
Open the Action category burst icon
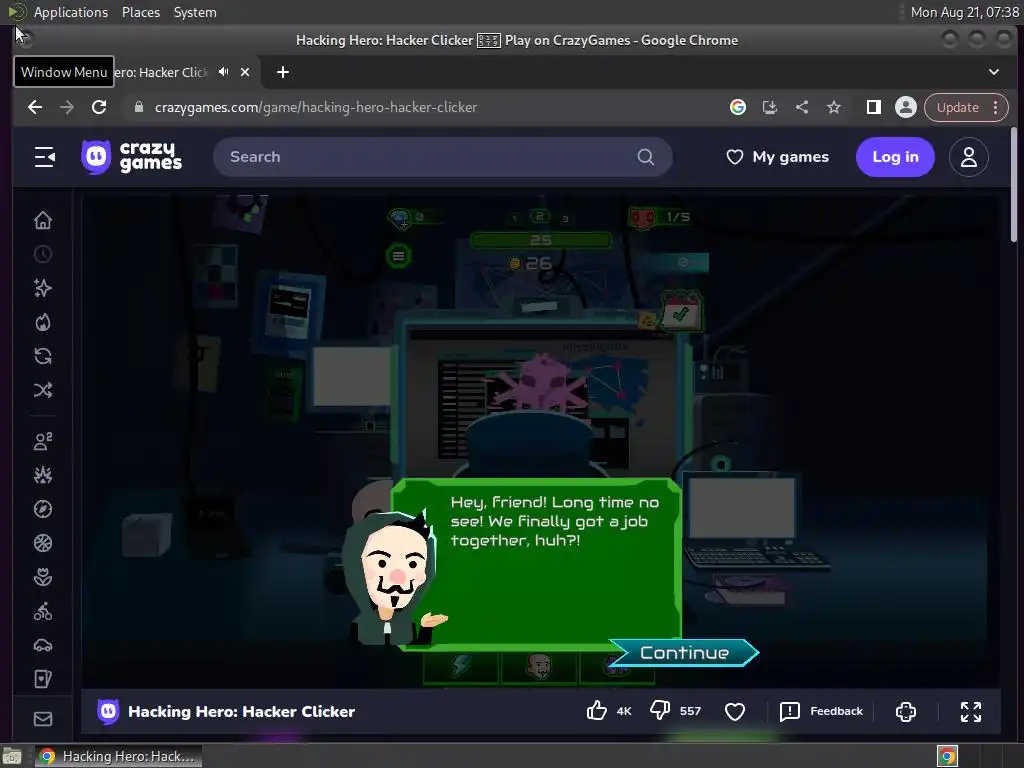tap(43, 475)
